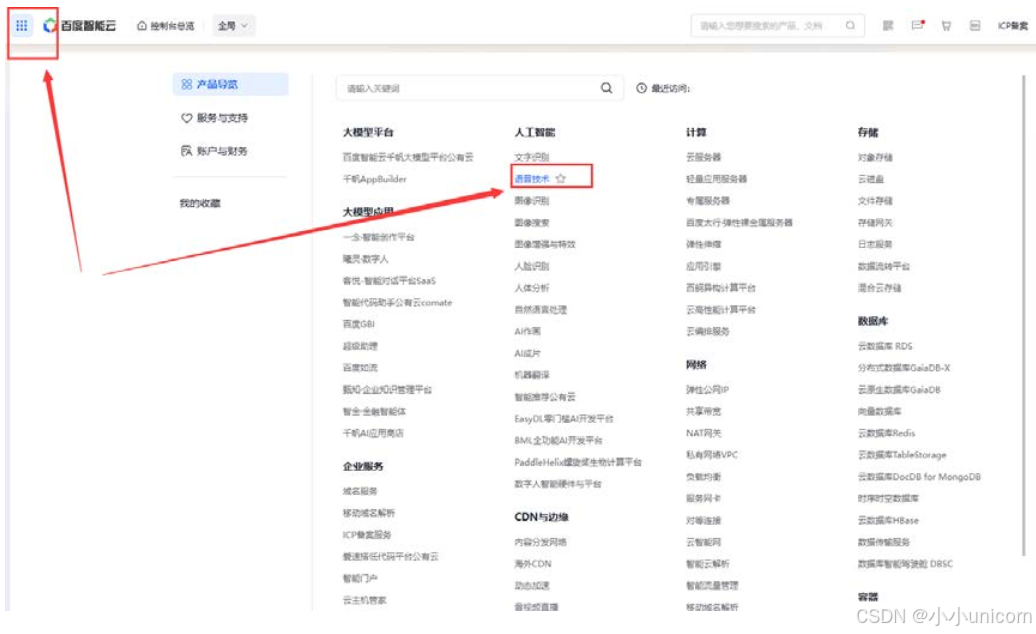Click the 最近访问 clock icon
This screenshot has width=1036, height=634.
(x=641, y=88)
